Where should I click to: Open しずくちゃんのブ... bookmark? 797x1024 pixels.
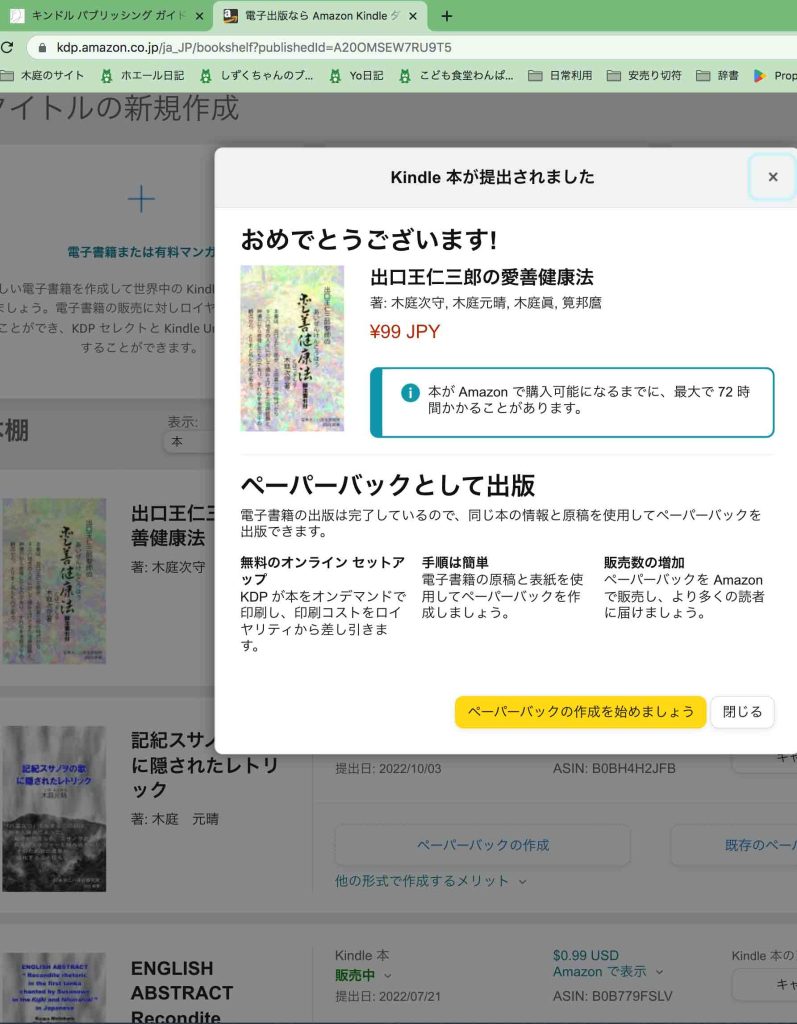(257, 76)
